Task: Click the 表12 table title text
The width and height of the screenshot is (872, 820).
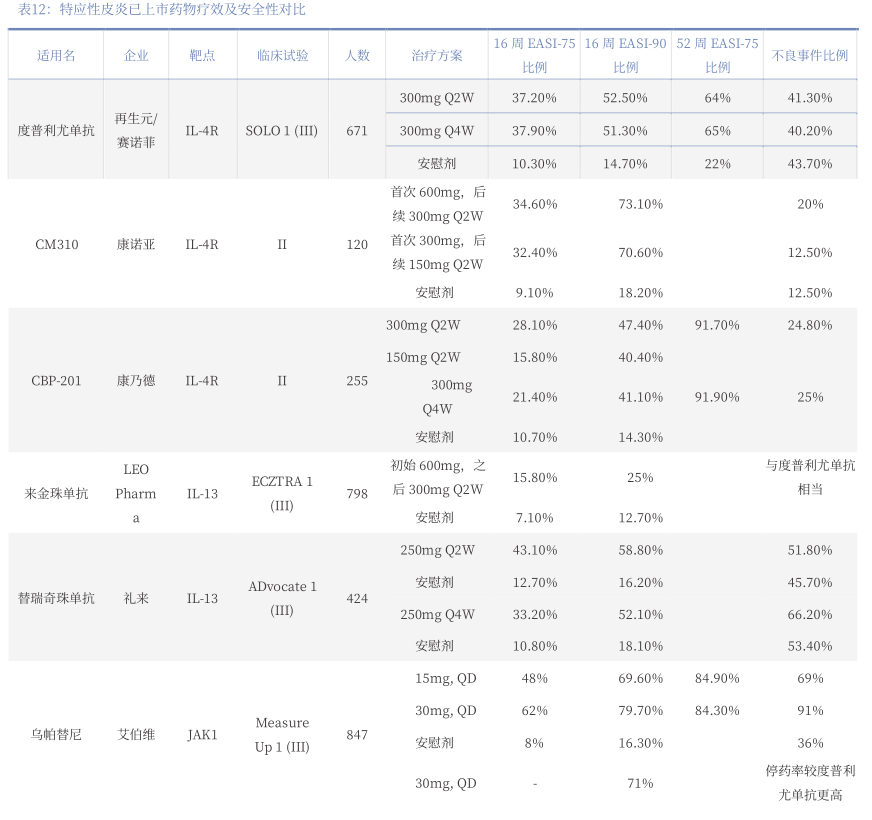Action: coord(162,10)
